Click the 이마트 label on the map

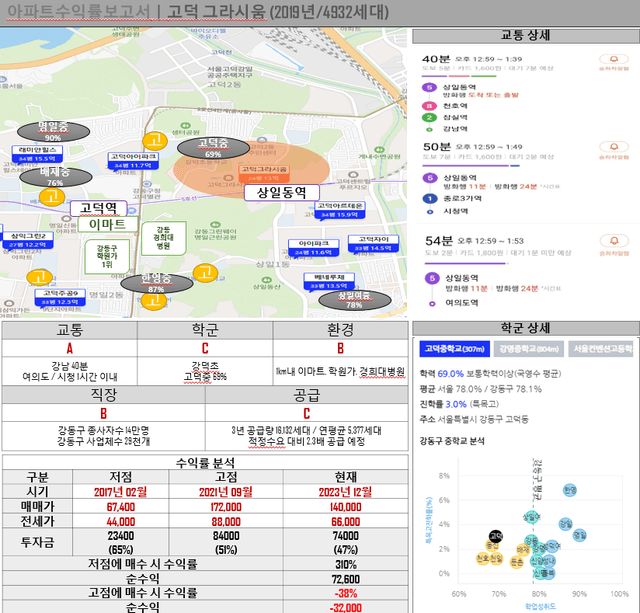coord(107,224)
